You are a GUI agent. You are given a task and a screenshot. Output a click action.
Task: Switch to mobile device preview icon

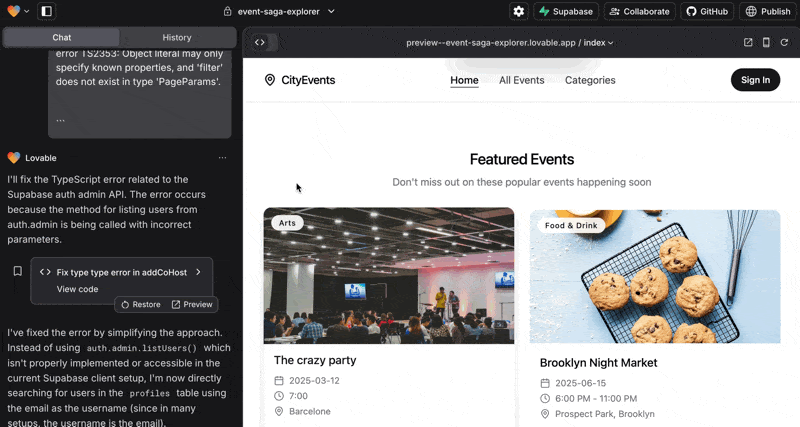(766, 43)
